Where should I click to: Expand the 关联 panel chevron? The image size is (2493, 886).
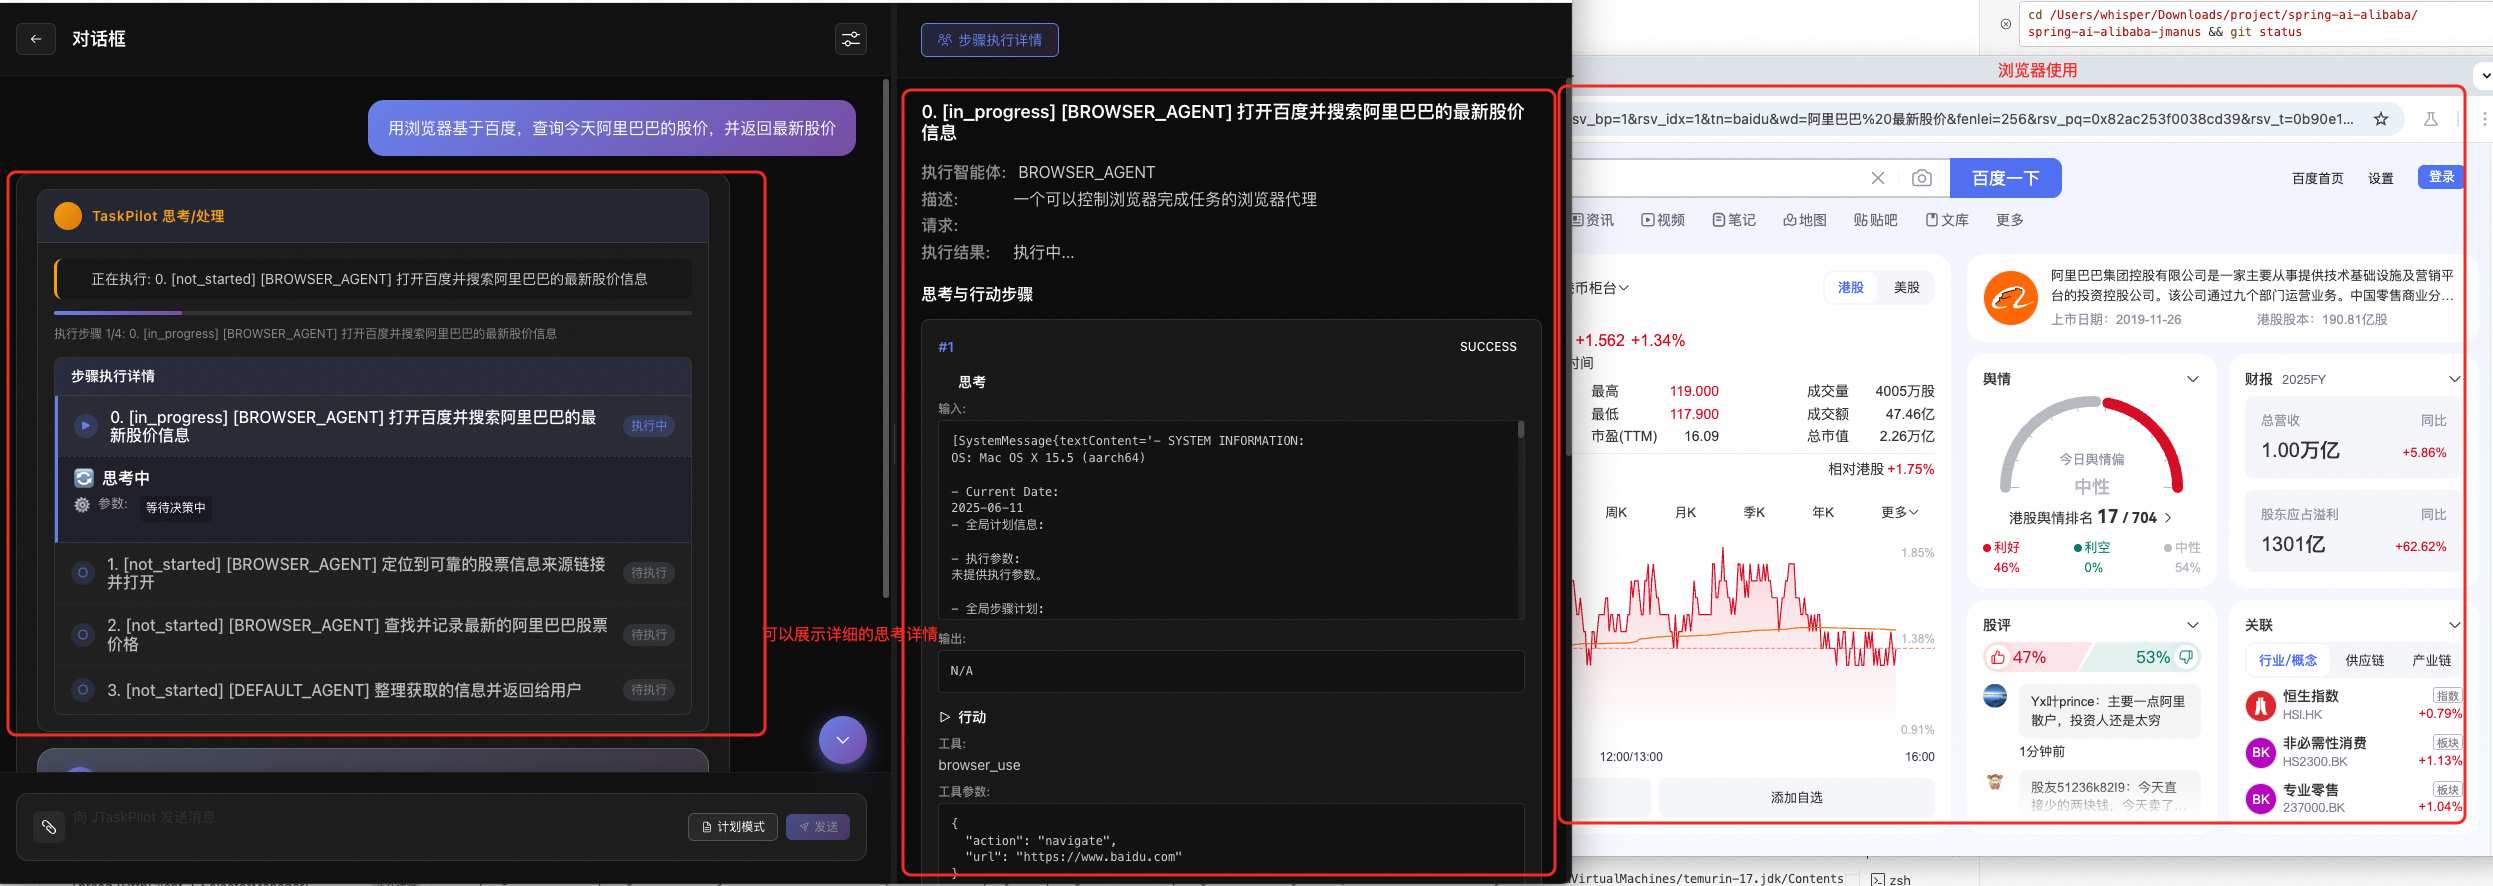pos(2454,625)
